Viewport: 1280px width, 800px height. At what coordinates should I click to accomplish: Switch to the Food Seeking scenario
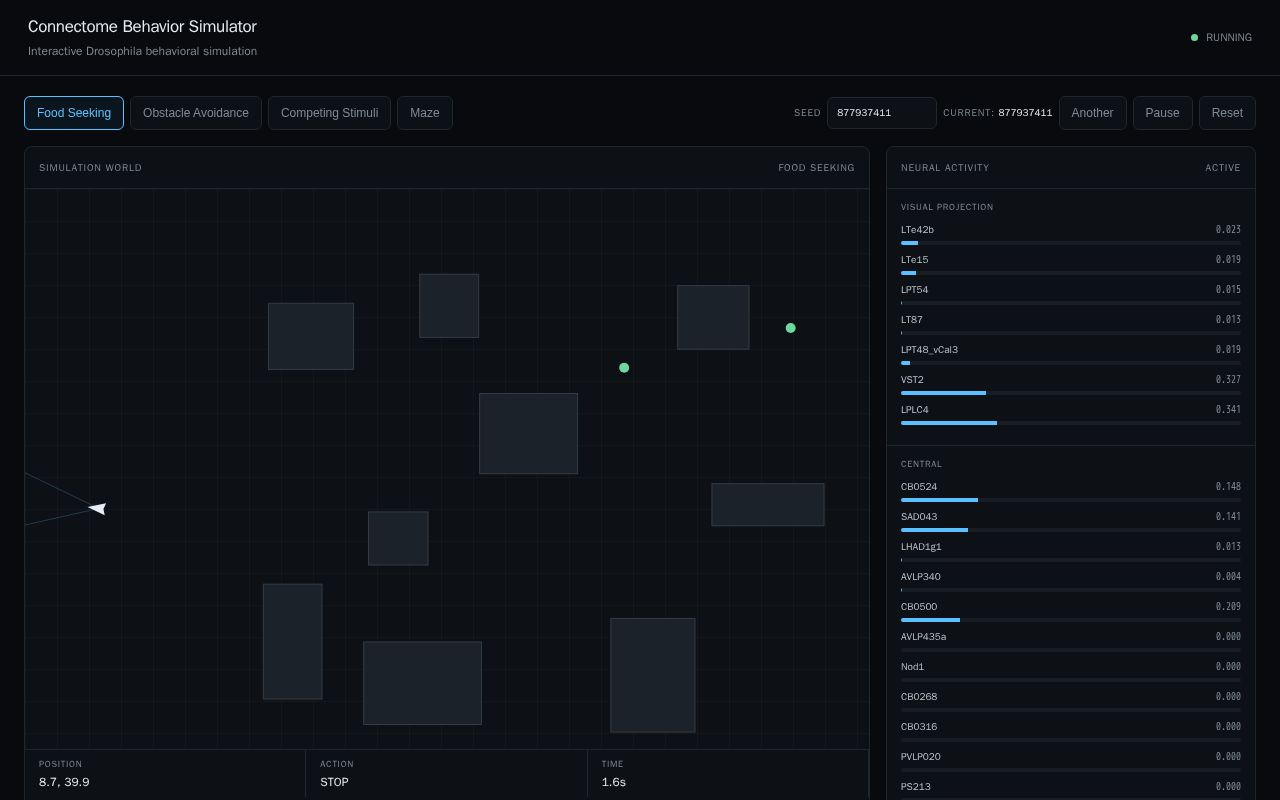pyautogui.click(x=74, y=113)
